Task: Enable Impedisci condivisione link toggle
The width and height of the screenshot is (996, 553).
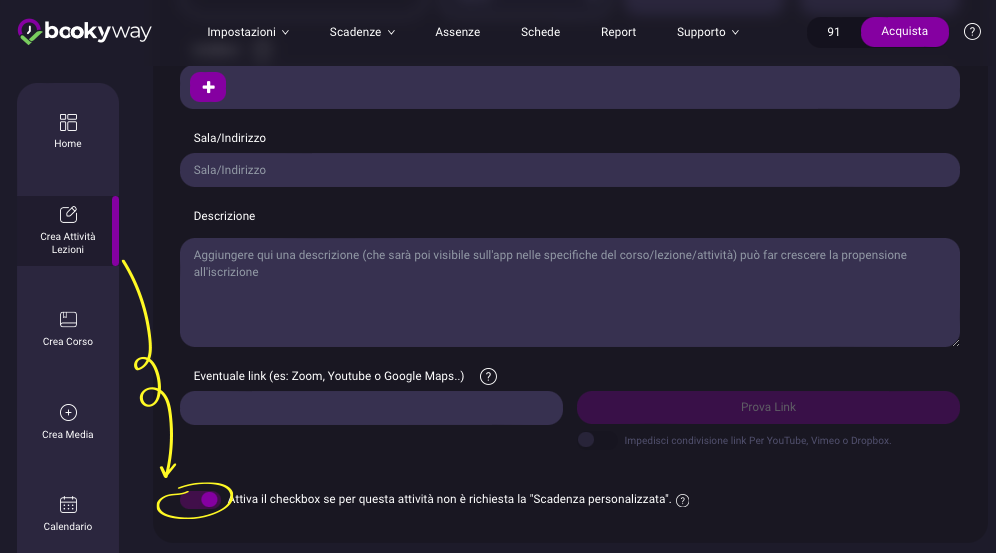Action: tap(594, 440)
